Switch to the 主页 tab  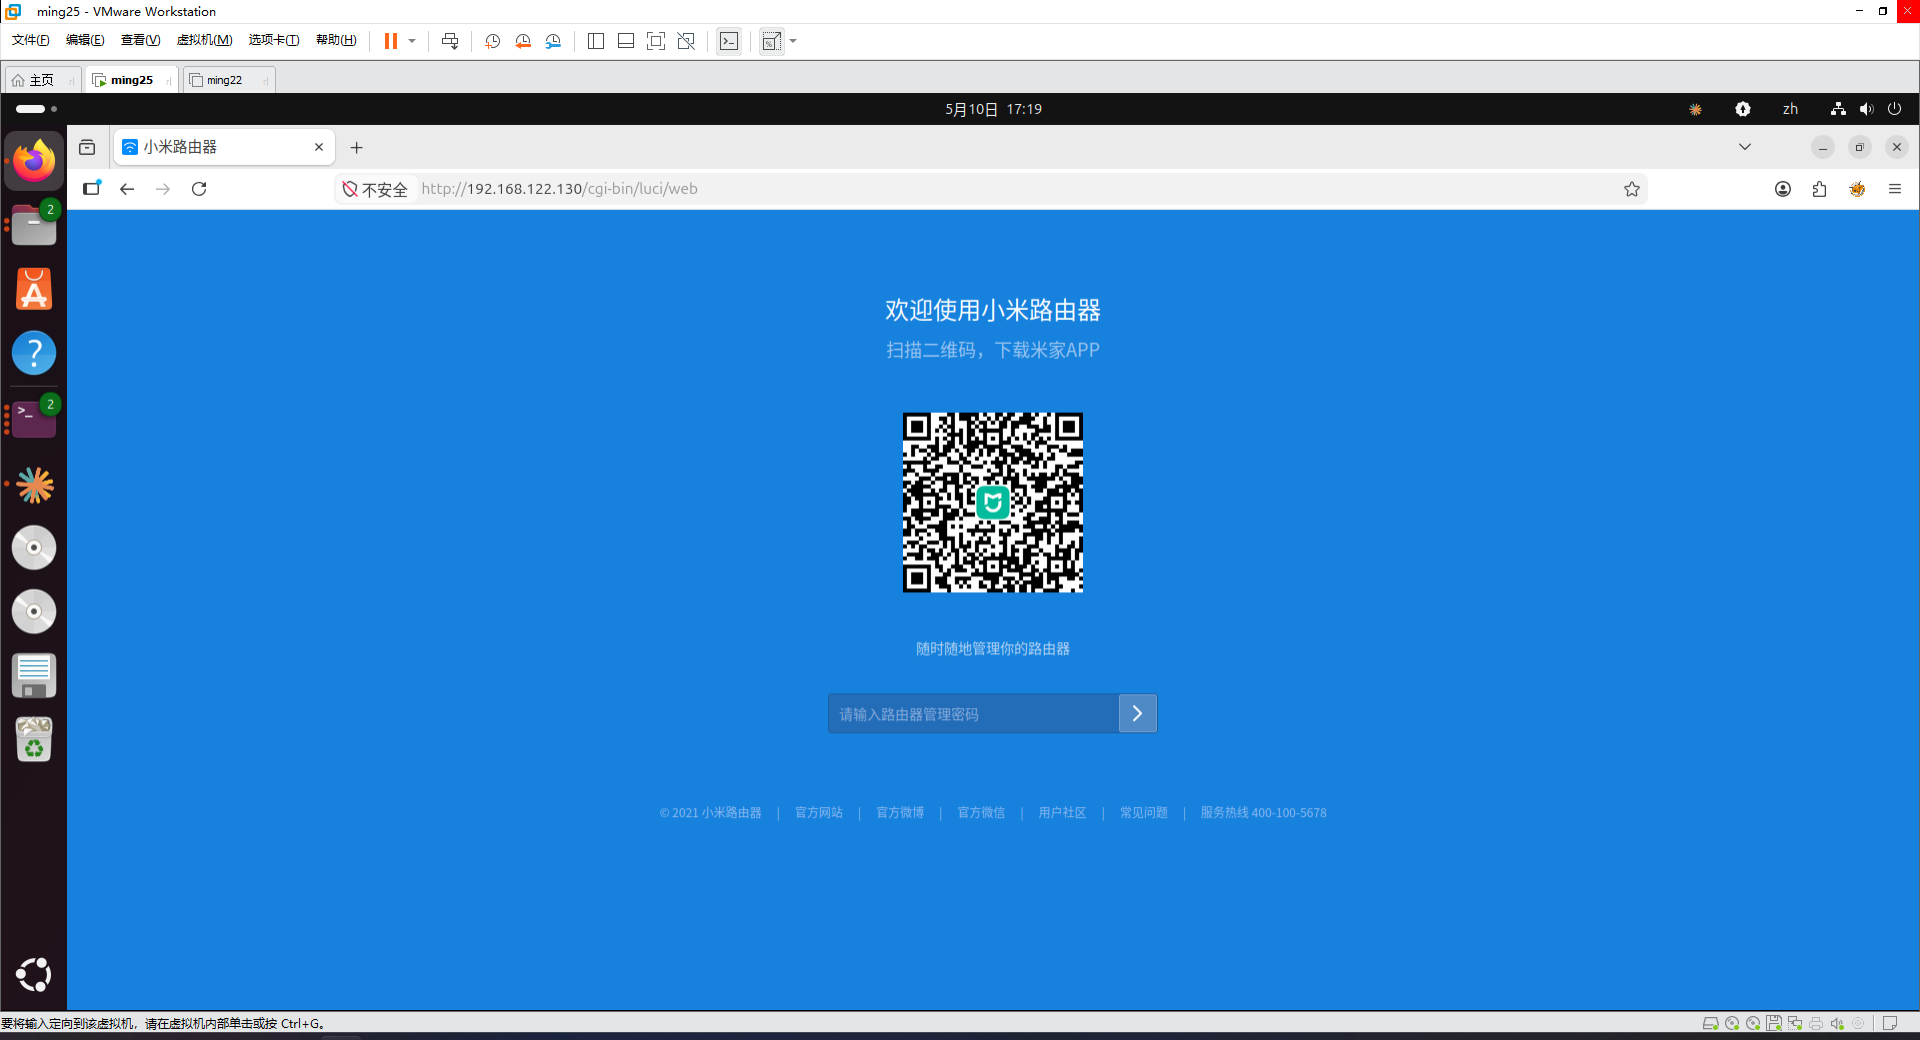(41, 80)
